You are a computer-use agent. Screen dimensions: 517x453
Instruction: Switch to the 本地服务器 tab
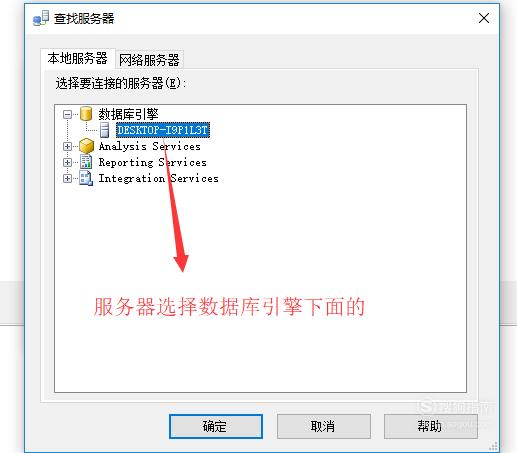point(78,59)
